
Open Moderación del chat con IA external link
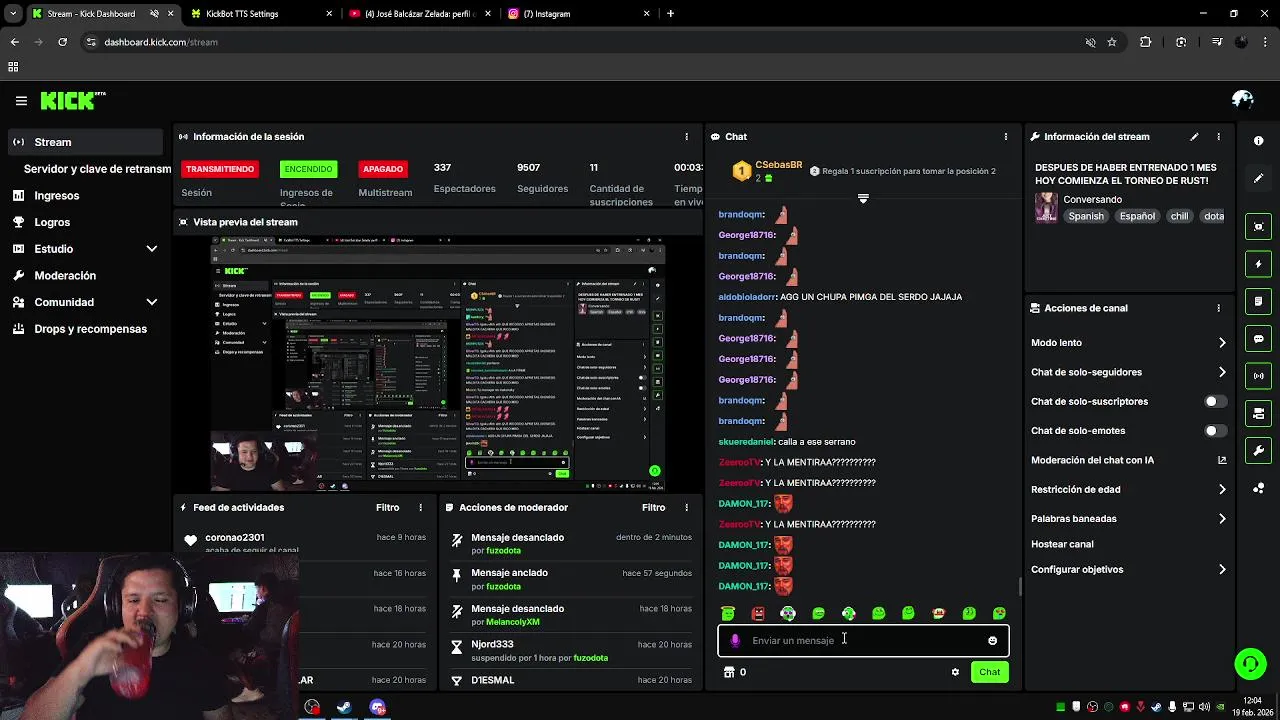point(1222,460)
